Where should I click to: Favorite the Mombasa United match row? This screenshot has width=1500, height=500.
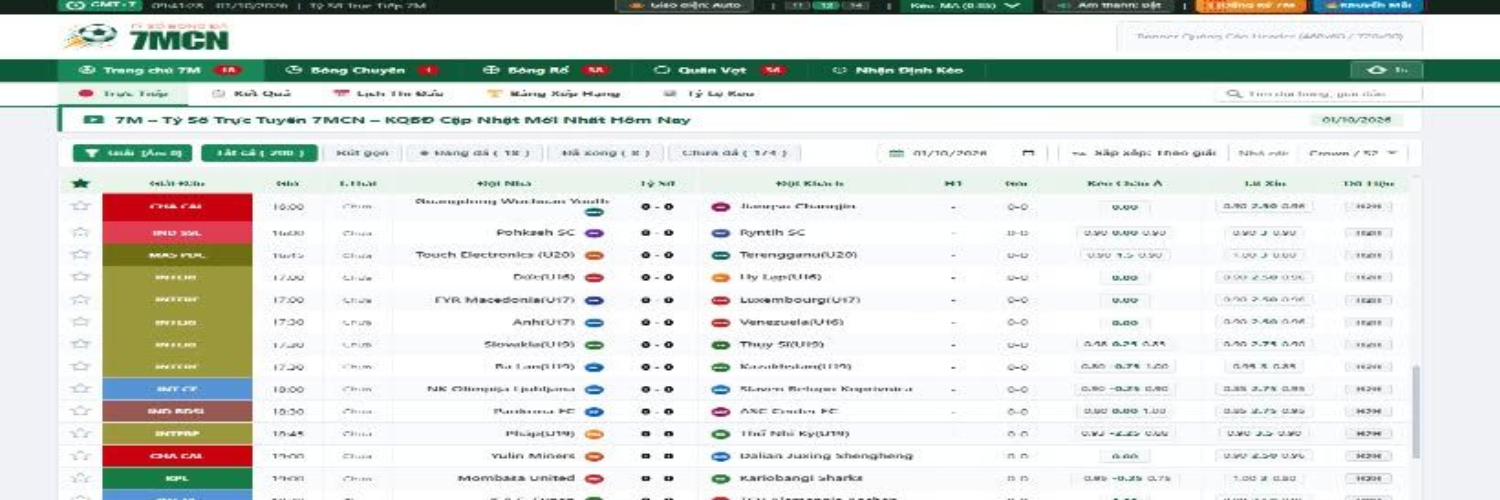pyautogui.click(x=81, y=479)
